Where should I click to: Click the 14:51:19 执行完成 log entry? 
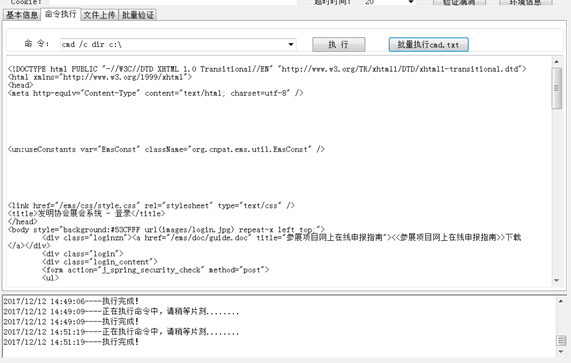71,342
